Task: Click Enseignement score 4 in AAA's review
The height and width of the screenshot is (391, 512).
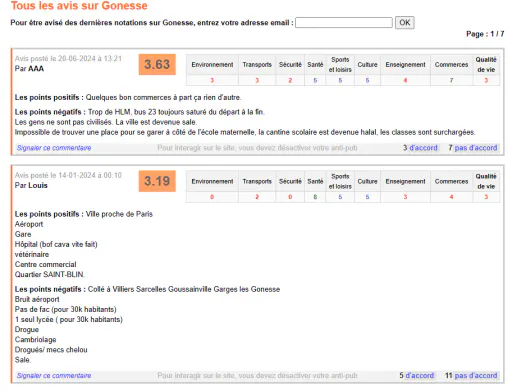Action: [x=405, y=80]
